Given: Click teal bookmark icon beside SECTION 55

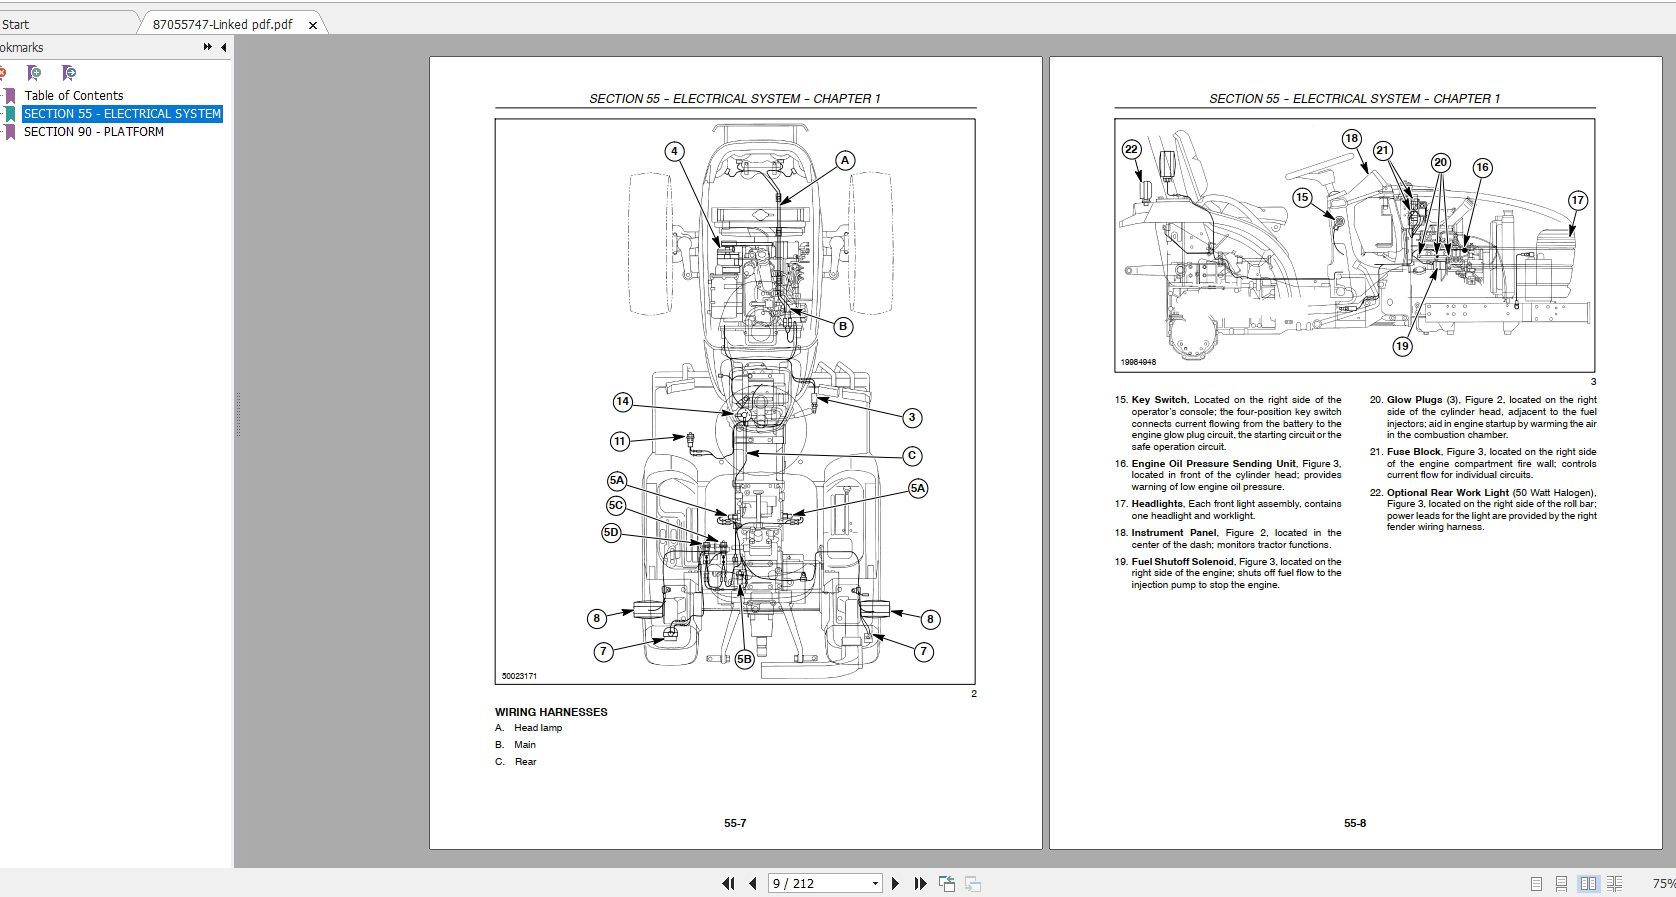Looking at the screenshot, I should point(9,114).
